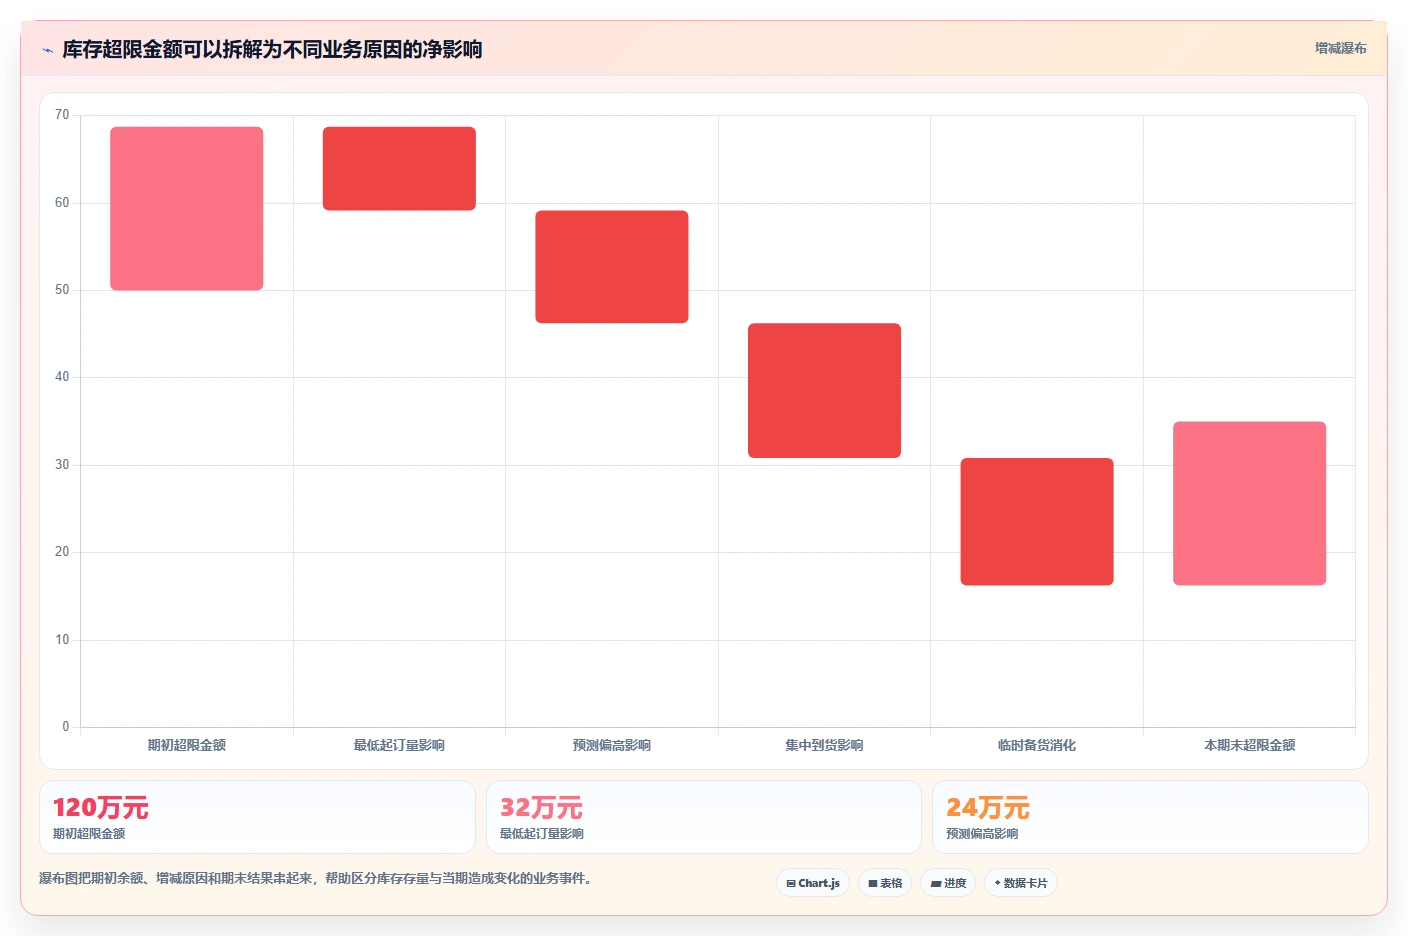Image resolution: width=1408 pixels, height=936 pixels.
Task: Click the 本期末超限金额 x-axis label
Action: 1249,745
